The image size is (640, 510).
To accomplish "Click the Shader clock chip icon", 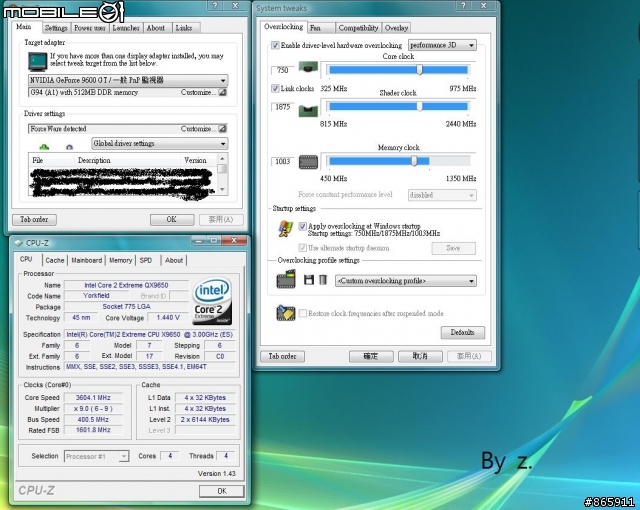I will pos(308,111).
